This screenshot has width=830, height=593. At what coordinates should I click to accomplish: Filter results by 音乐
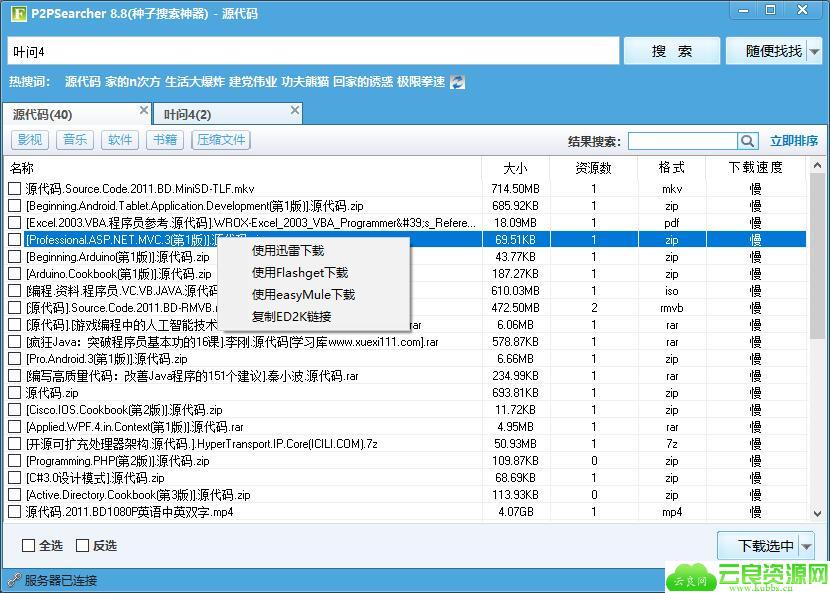(x=75, y=140)
